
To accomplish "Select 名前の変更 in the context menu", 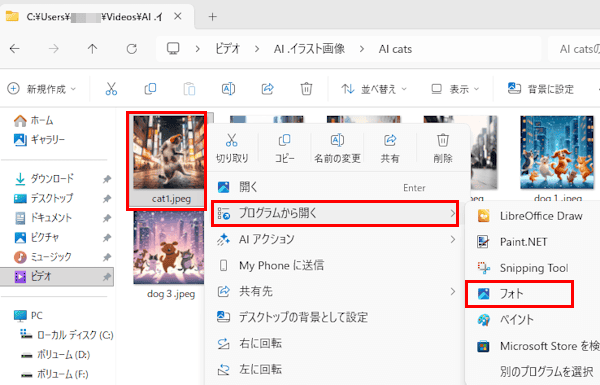I will pyautogui.click(x=337, y=148).
